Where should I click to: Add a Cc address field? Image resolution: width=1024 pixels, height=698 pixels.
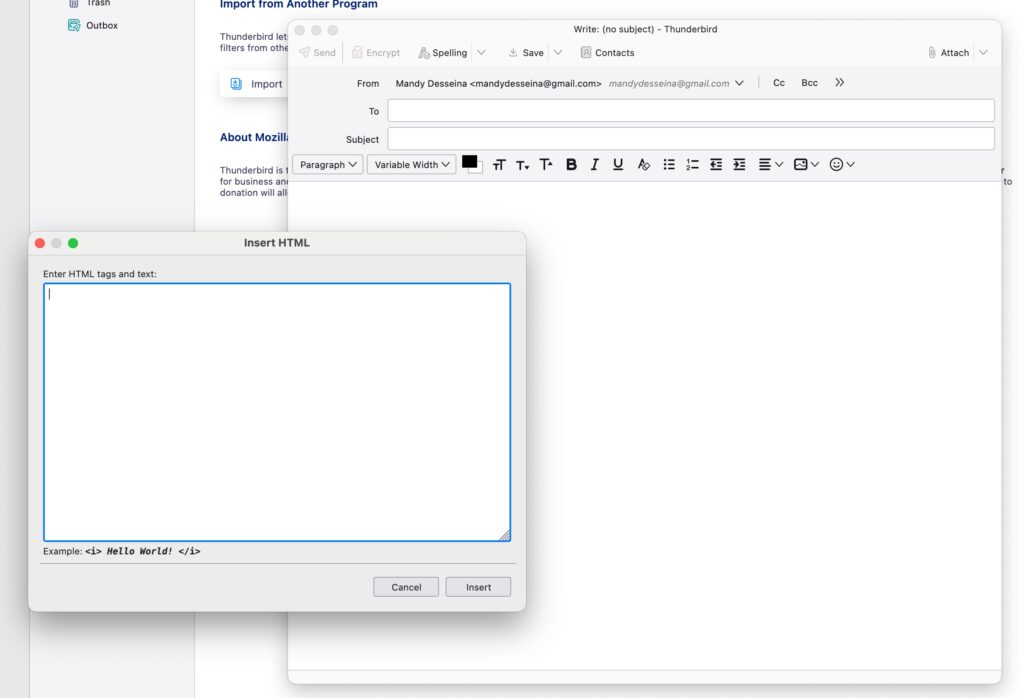click(779, 83)
